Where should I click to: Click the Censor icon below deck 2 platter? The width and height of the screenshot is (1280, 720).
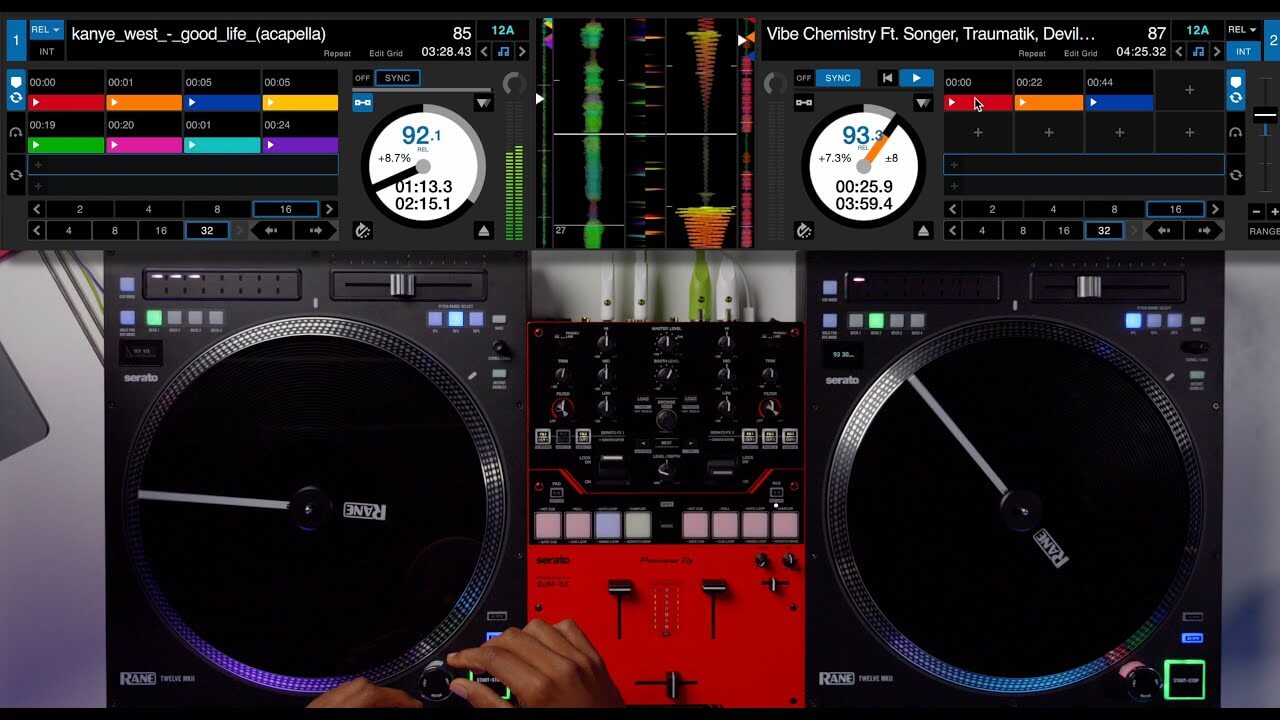tap(803, 231)
